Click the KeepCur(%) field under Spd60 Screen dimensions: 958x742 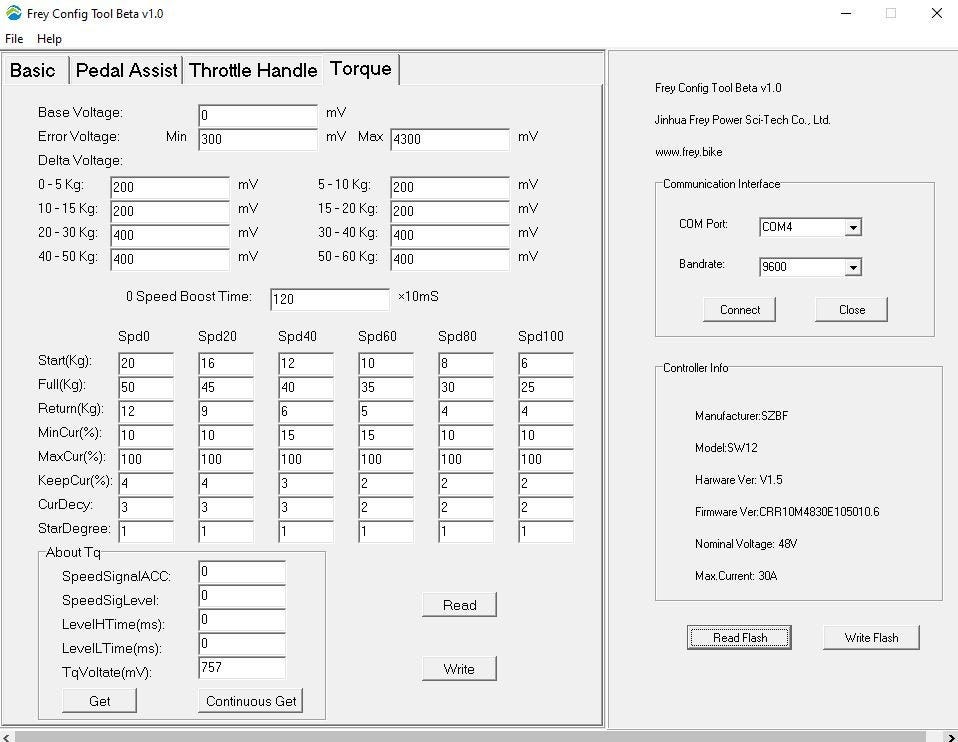pyautogui.click(x=386, y=483)
